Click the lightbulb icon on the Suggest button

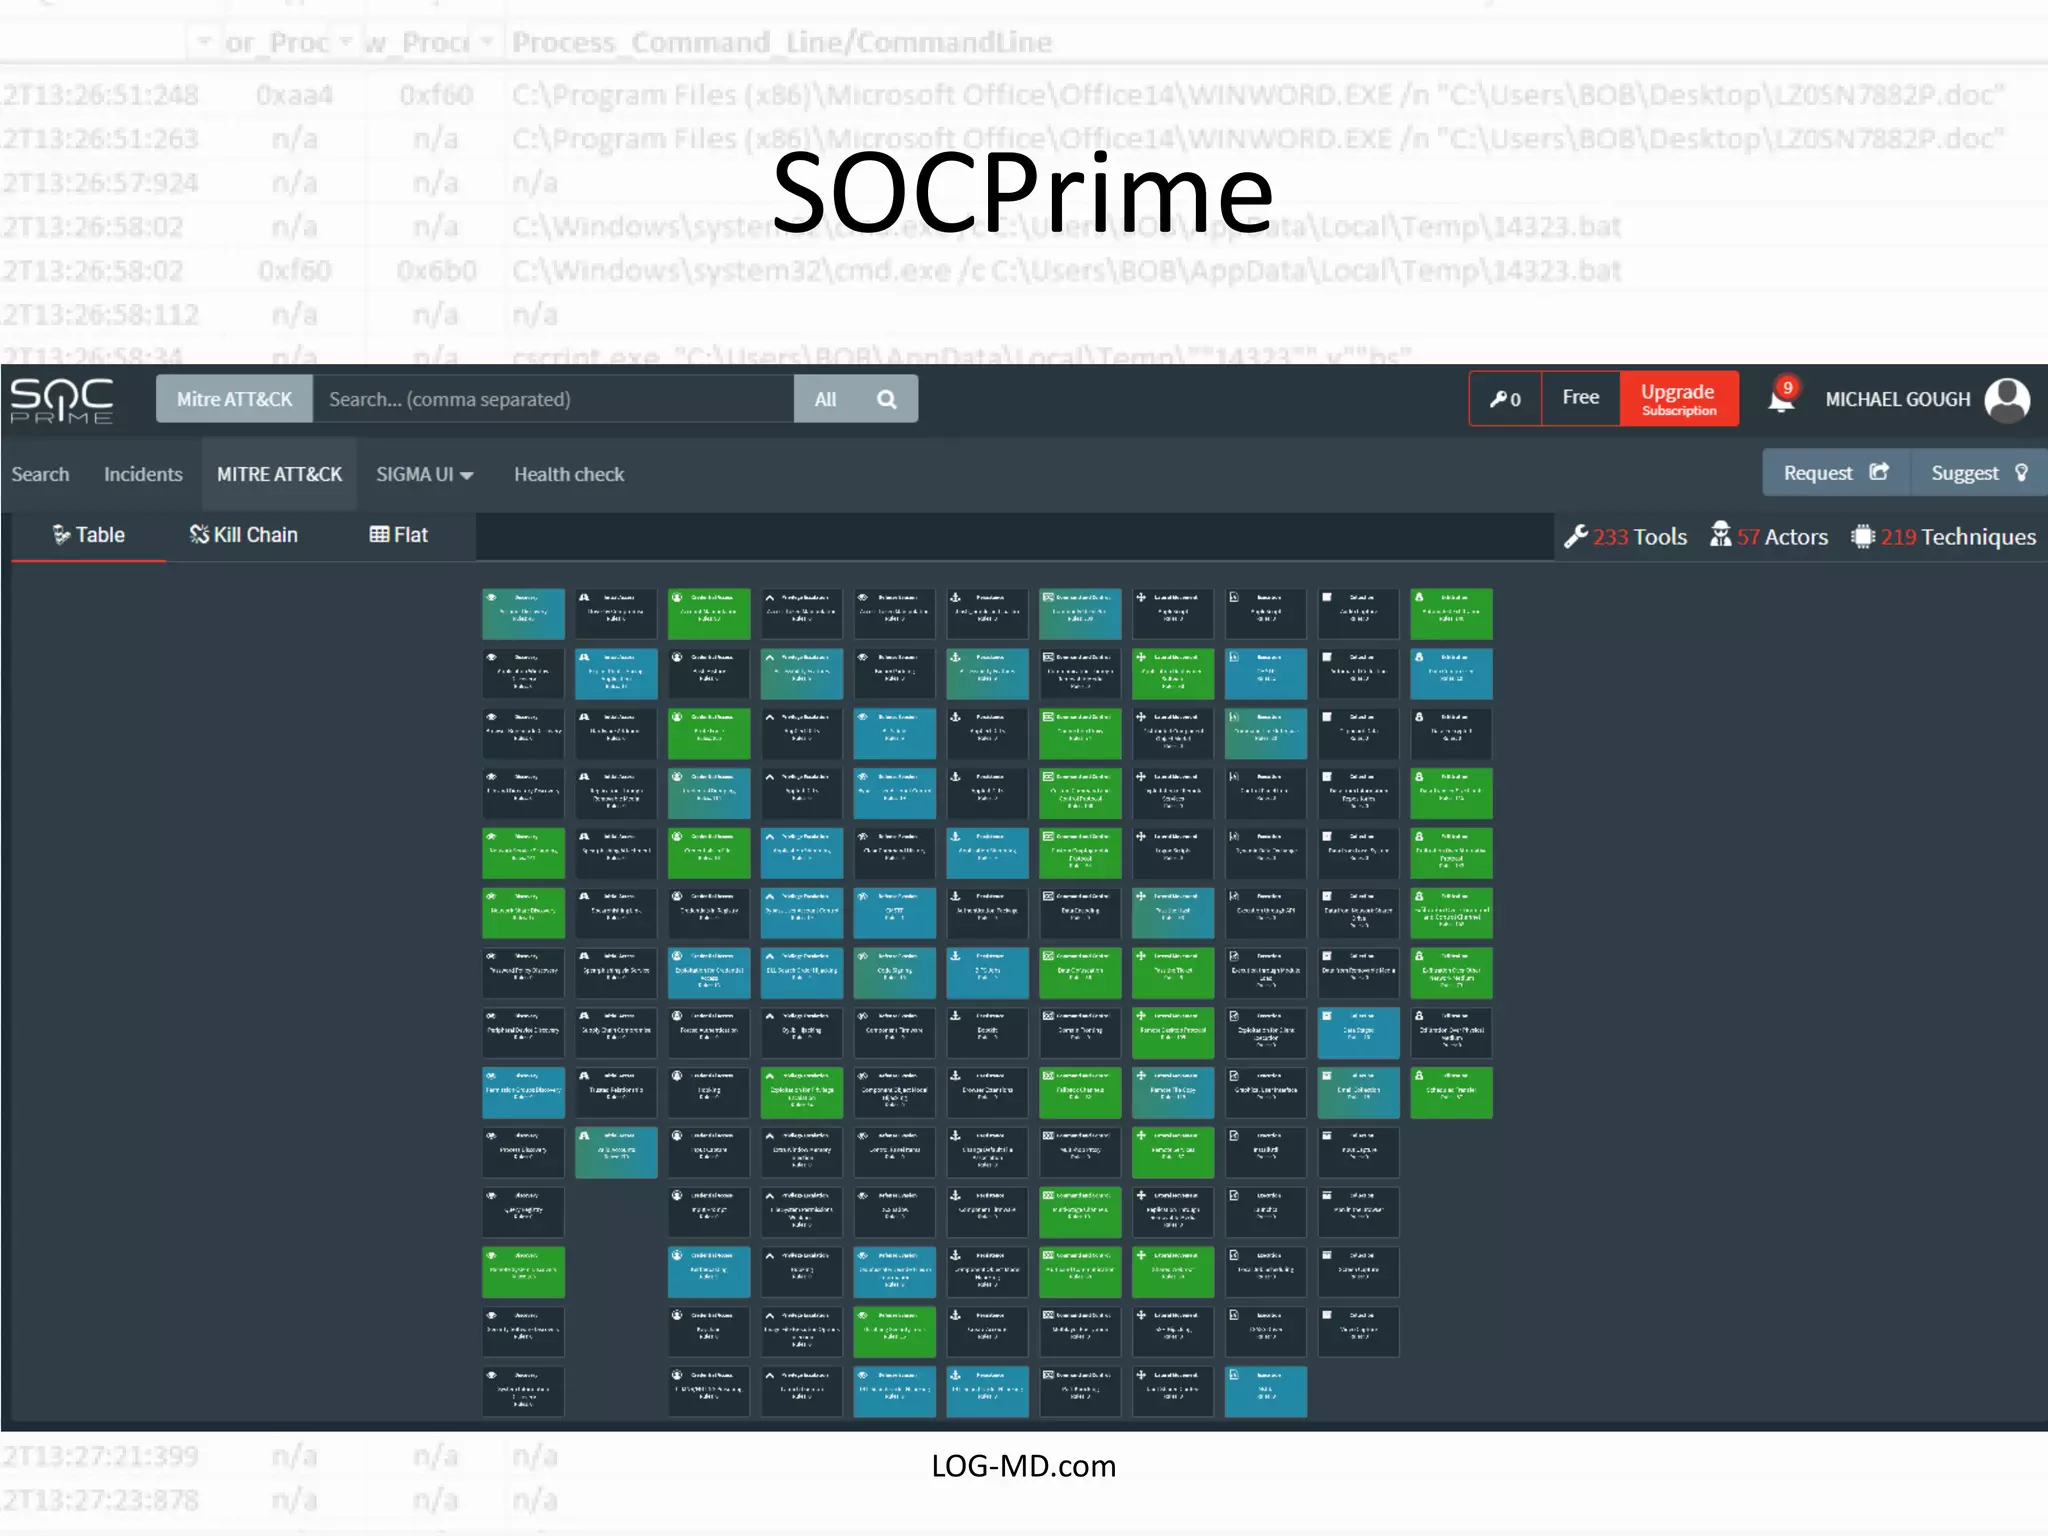(2021, 472)
